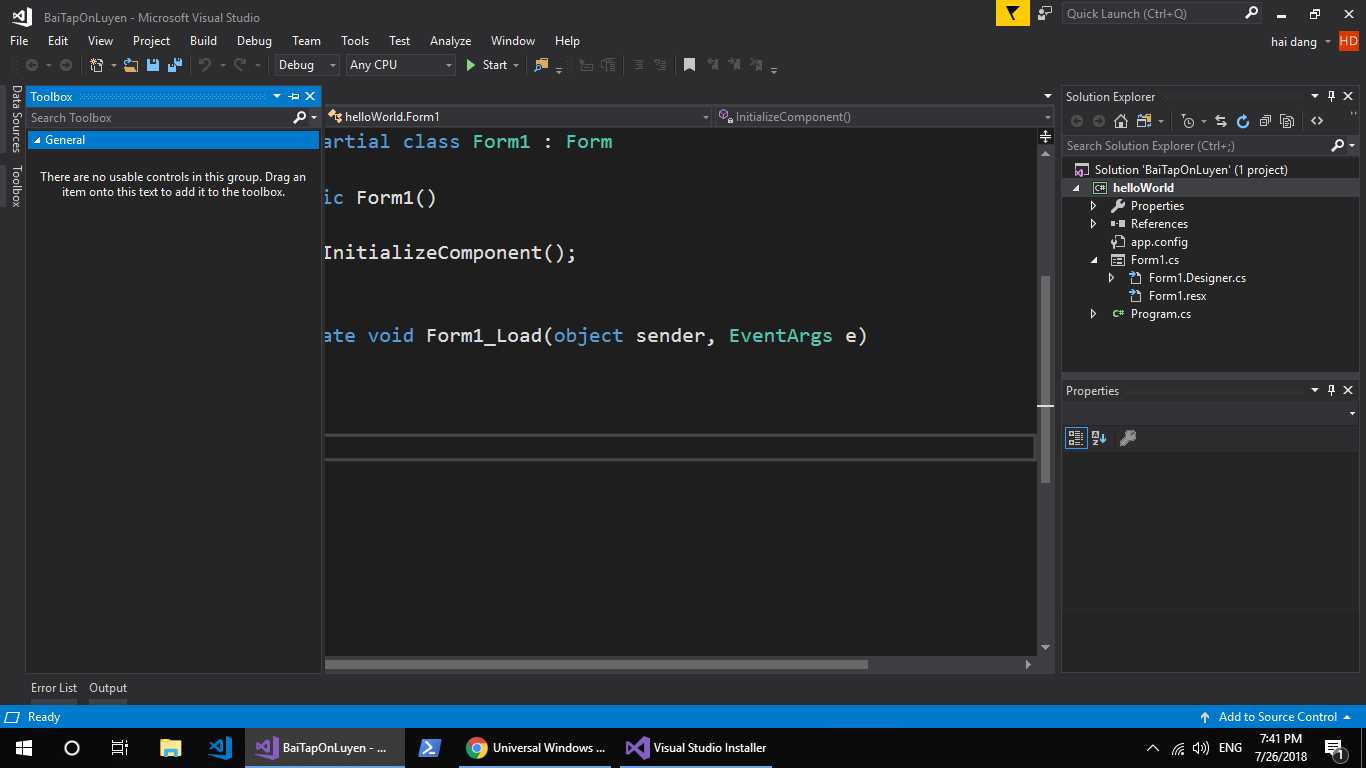Screen dimensions: 1366x768
Task: Expand the Form1.Designer.cs node
Action: (1112, 278)
